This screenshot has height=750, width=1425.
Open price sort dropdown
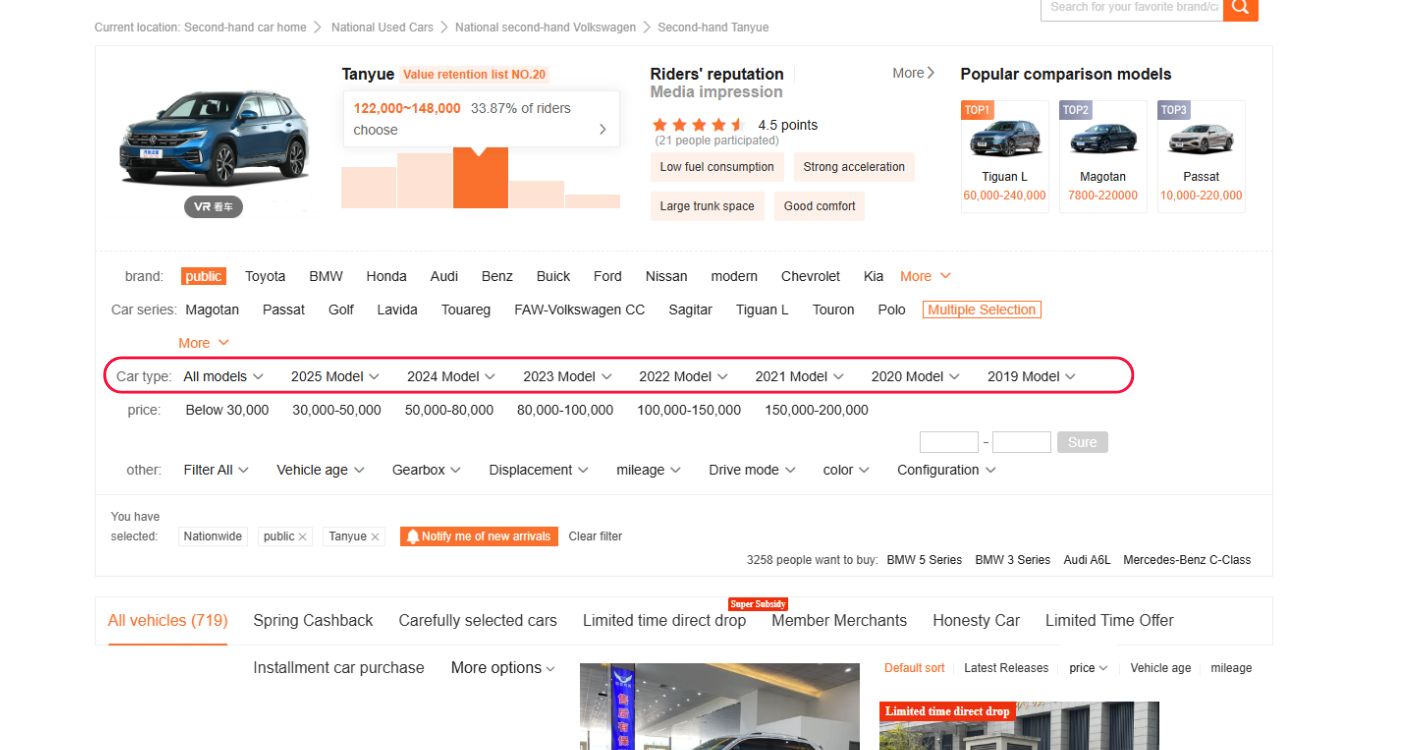click(1088, 668)
